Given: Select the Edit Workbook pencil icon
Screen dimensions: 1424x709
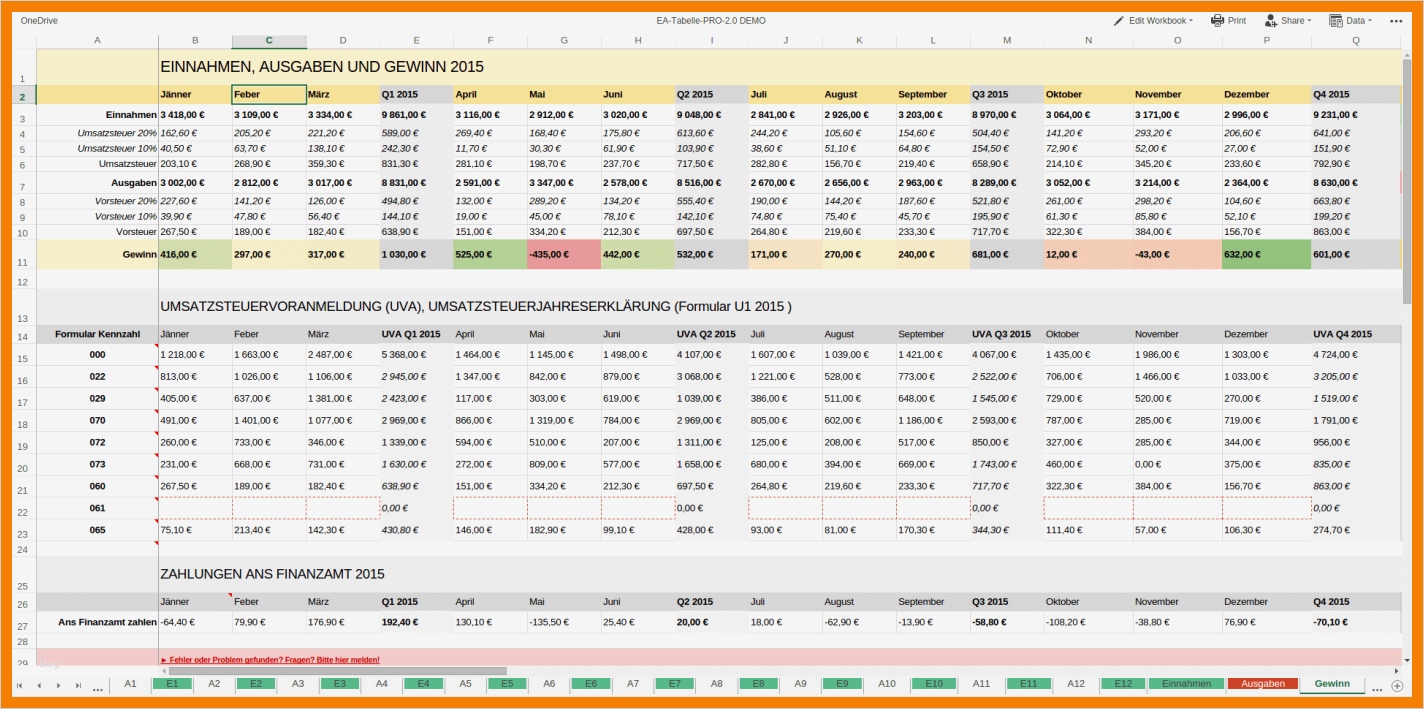Looking at the screenshot, I should (1119, 19).
